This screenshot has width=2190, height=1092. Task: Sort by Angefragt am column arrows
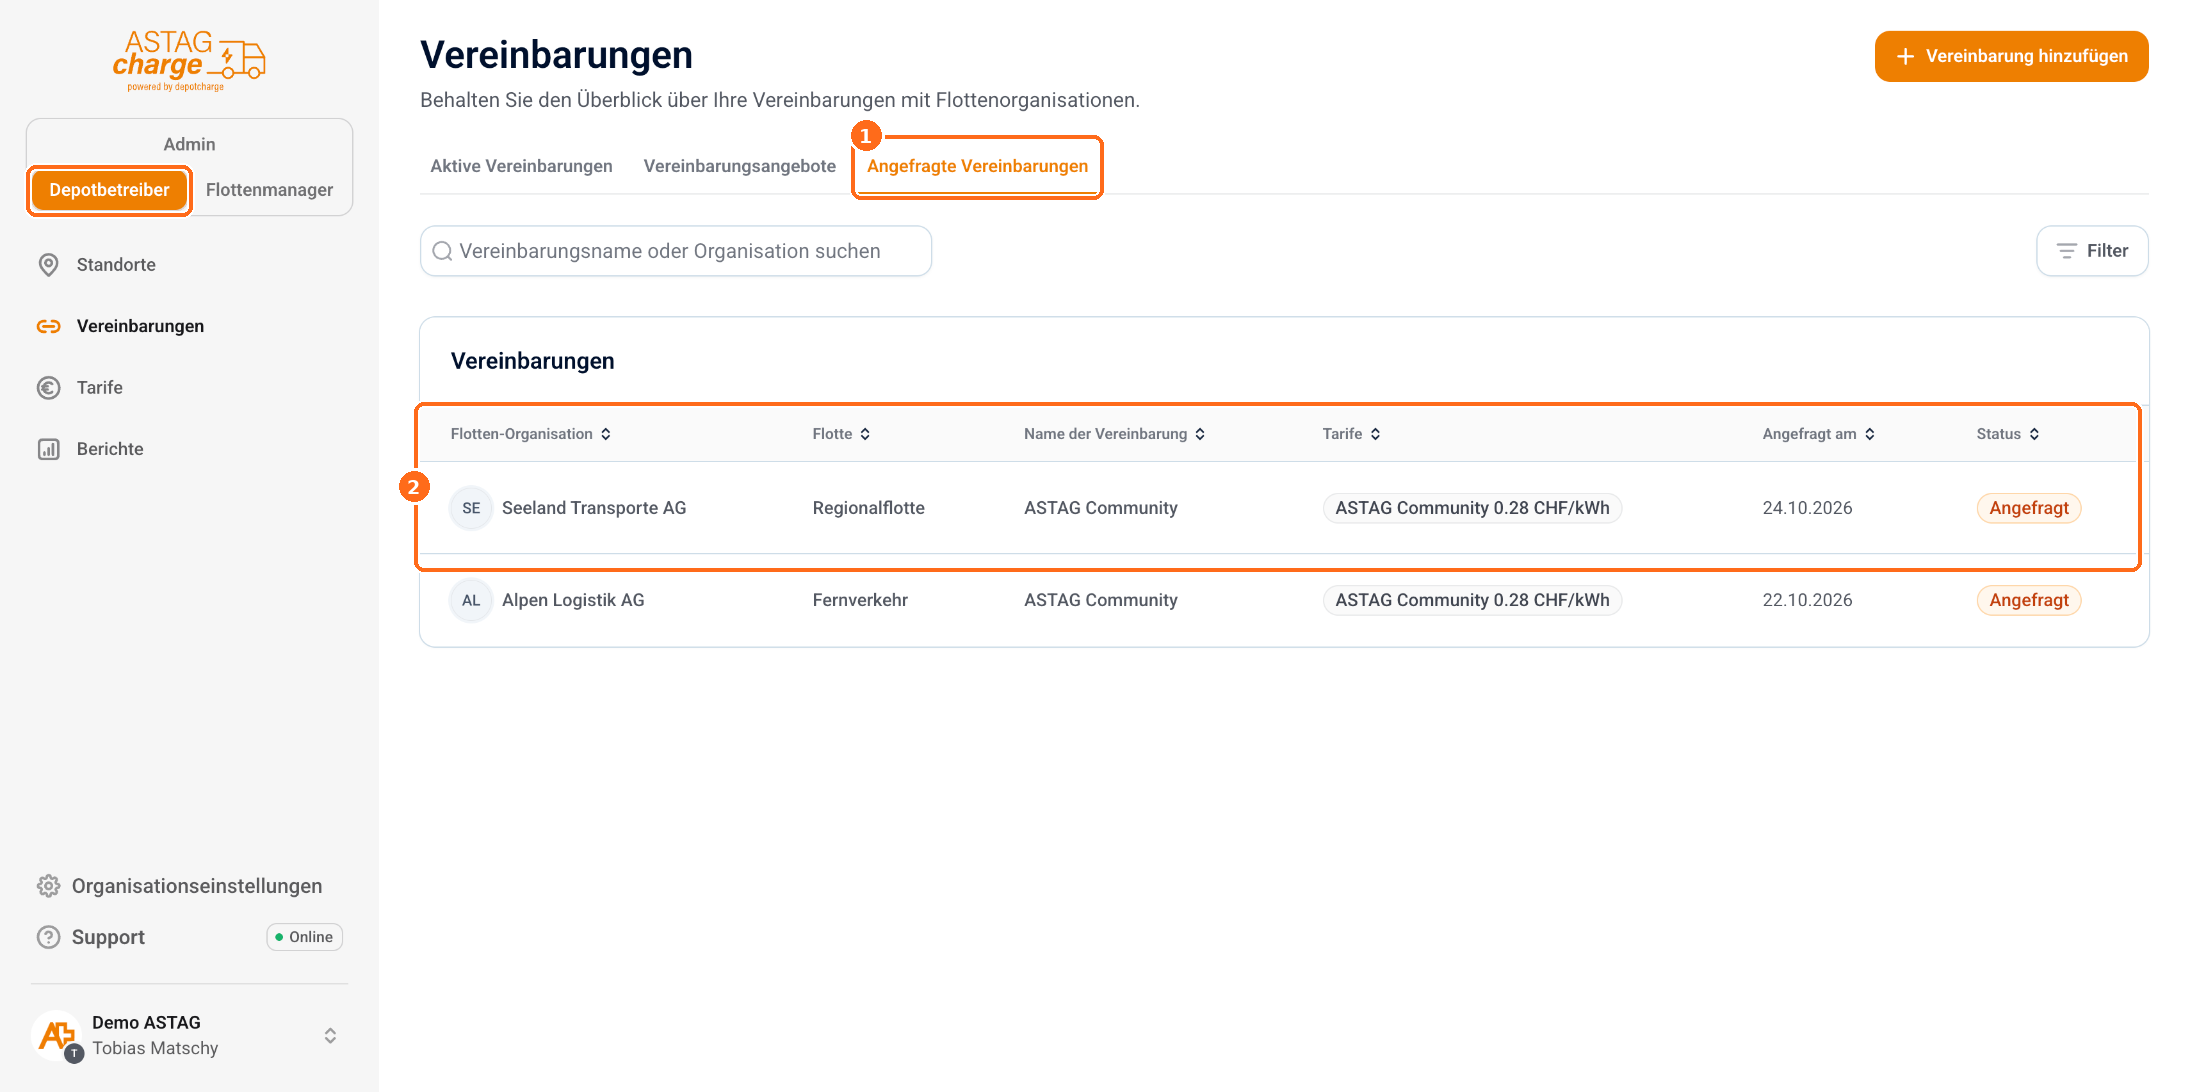click(1869, 434)
